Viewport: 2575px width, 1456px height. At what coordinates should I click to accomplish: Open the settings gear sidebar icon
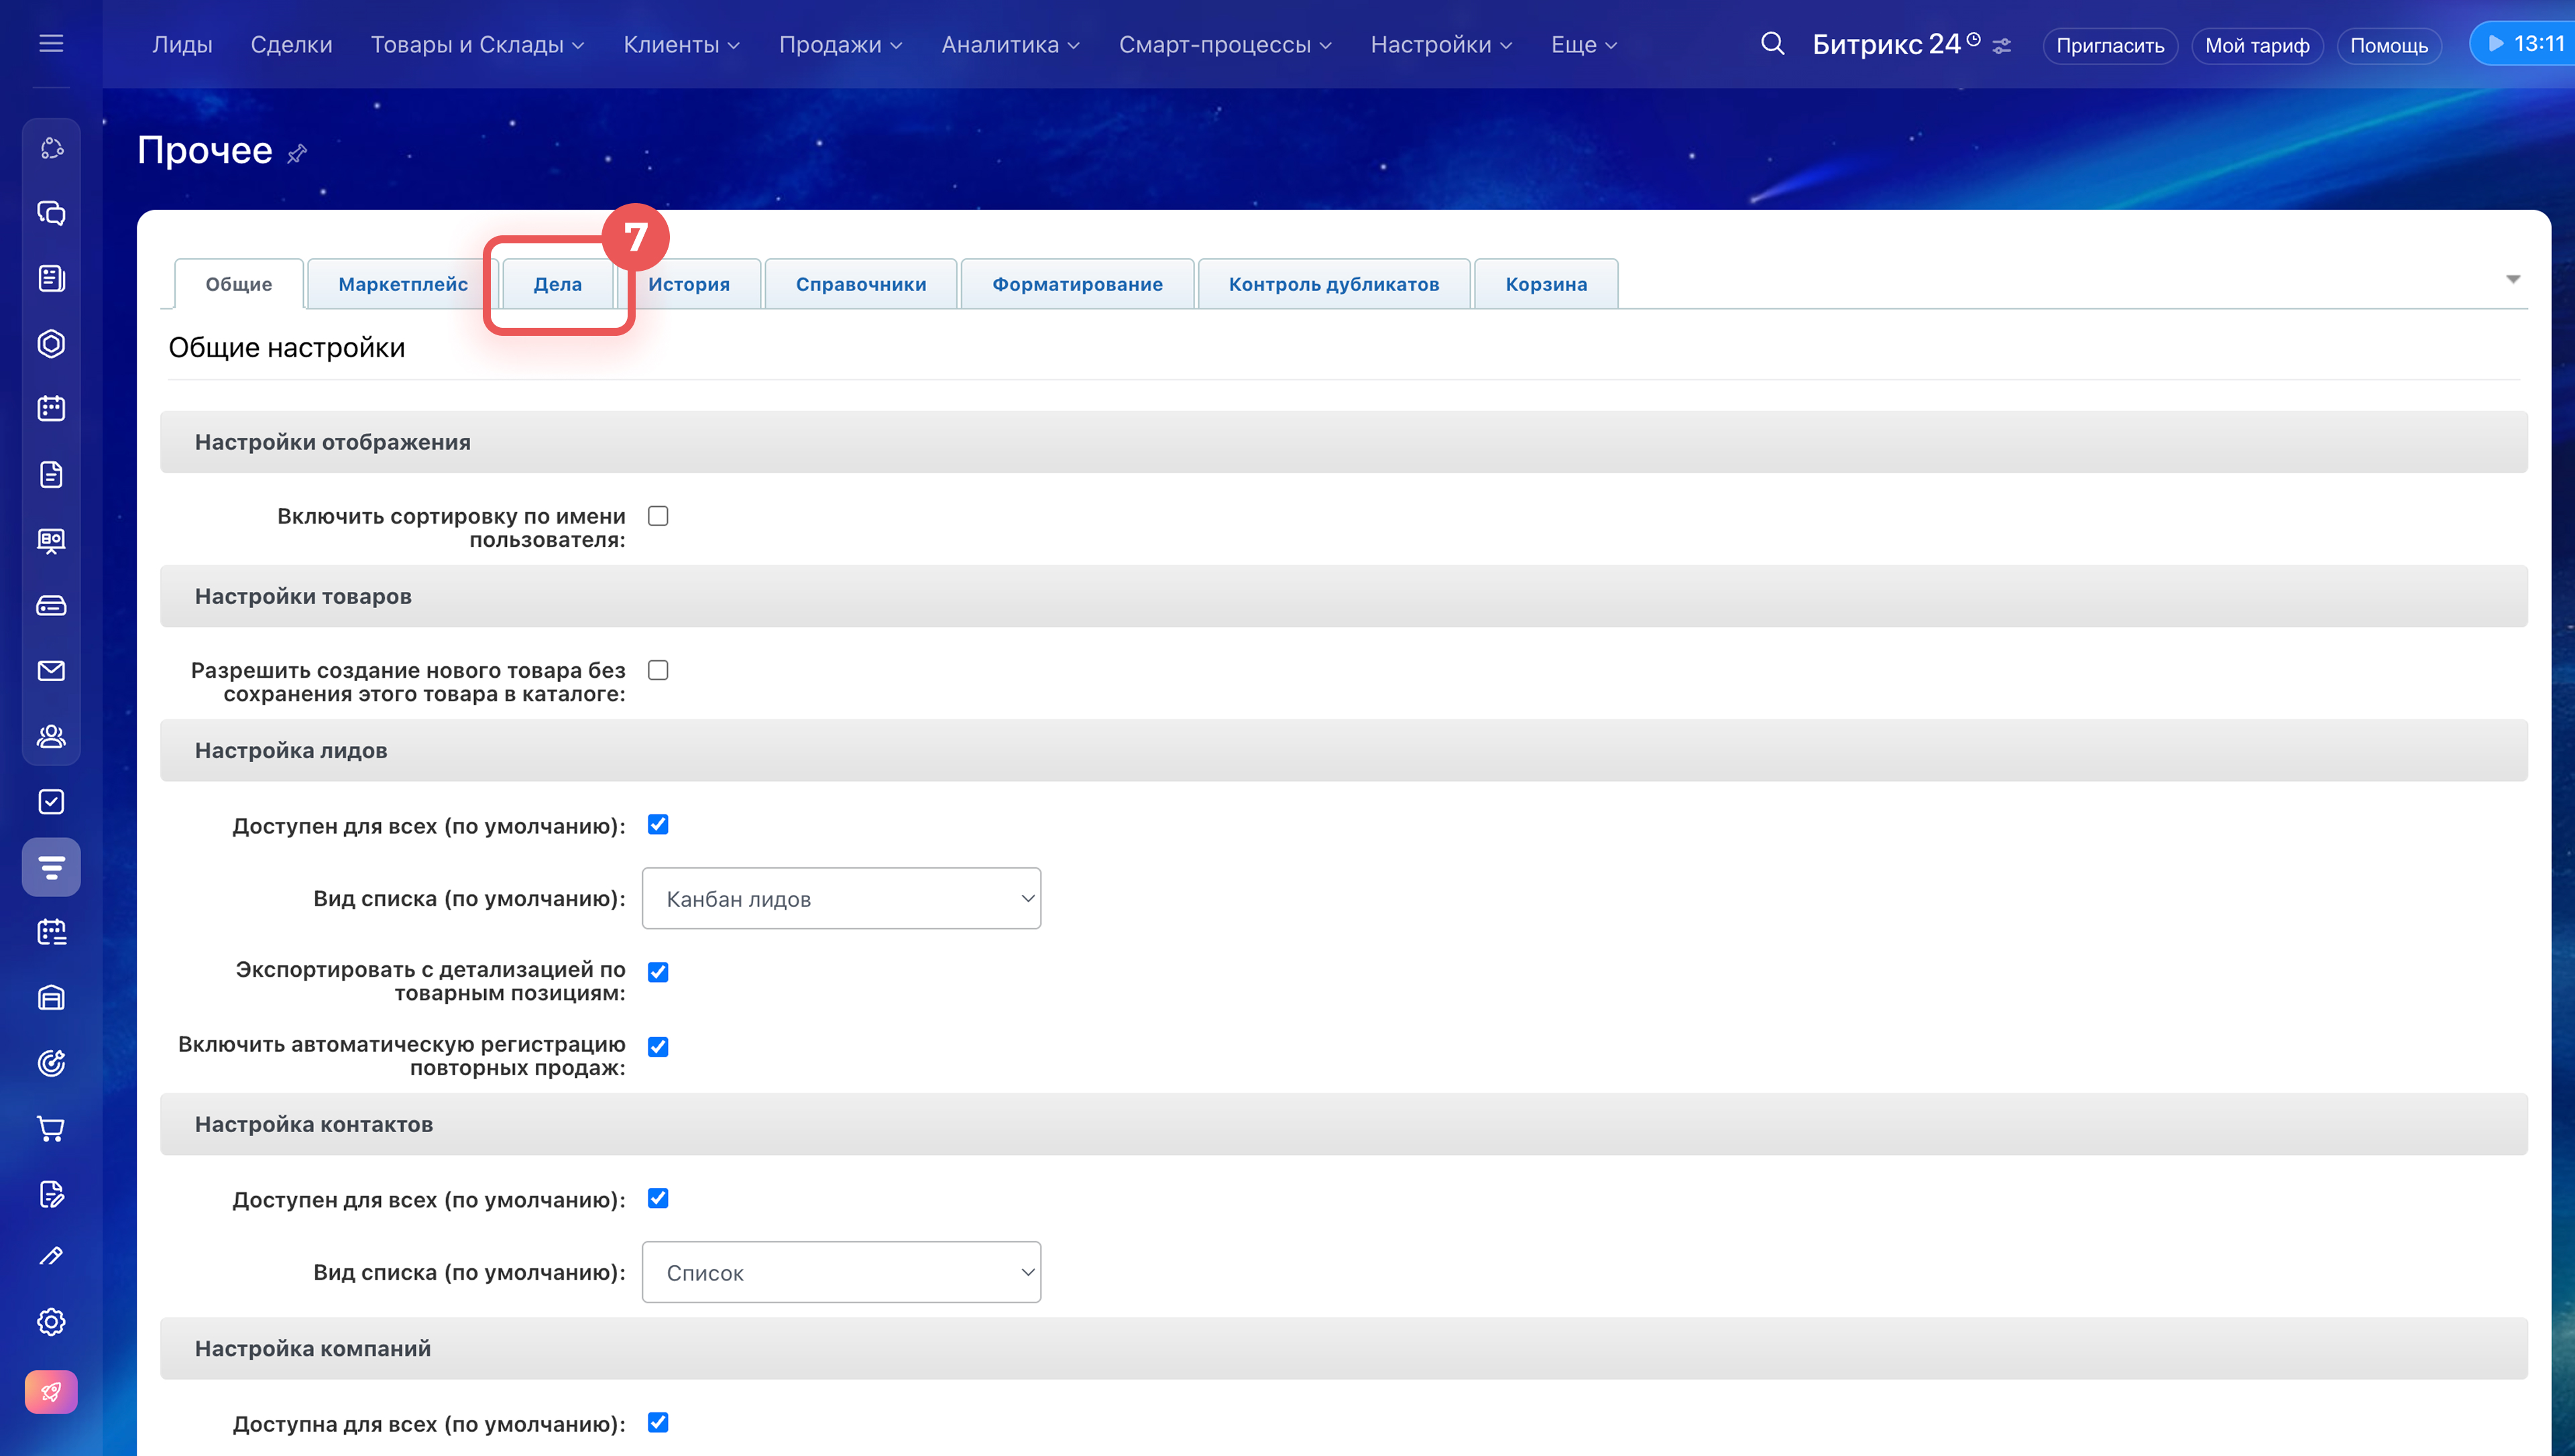51,1322
